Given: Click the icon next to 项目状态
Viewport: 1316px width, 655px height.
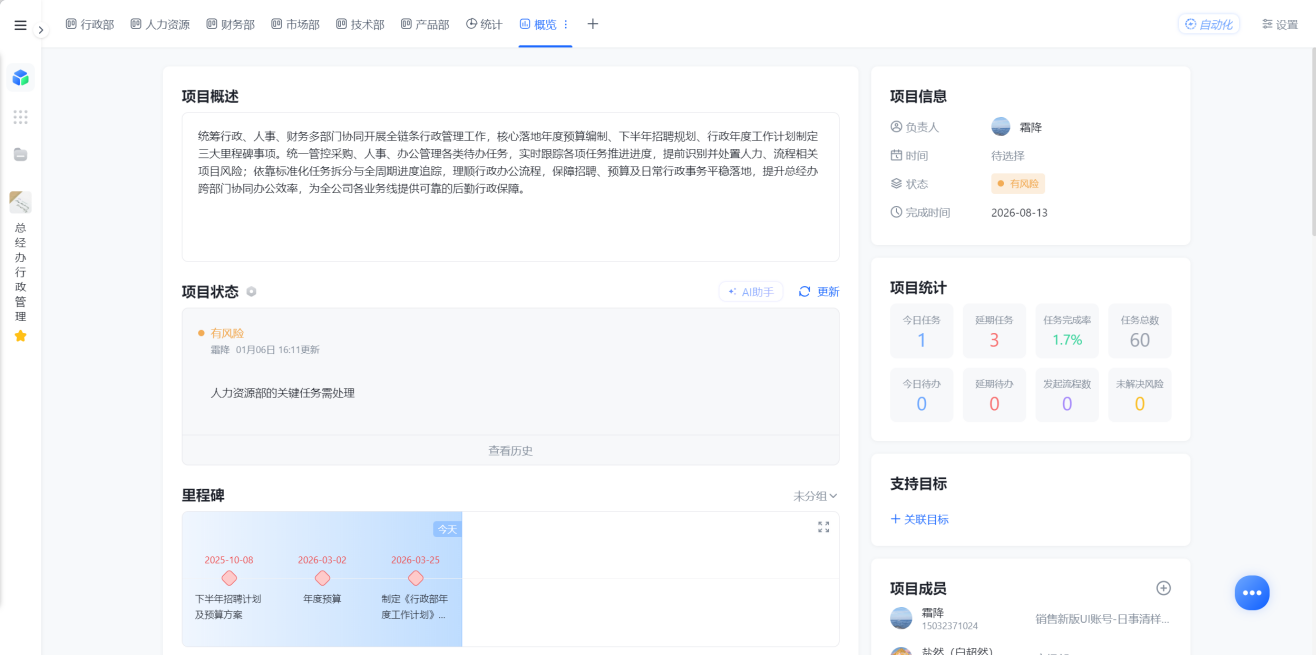Looking at the screenshot, I should tap(252, 292).
